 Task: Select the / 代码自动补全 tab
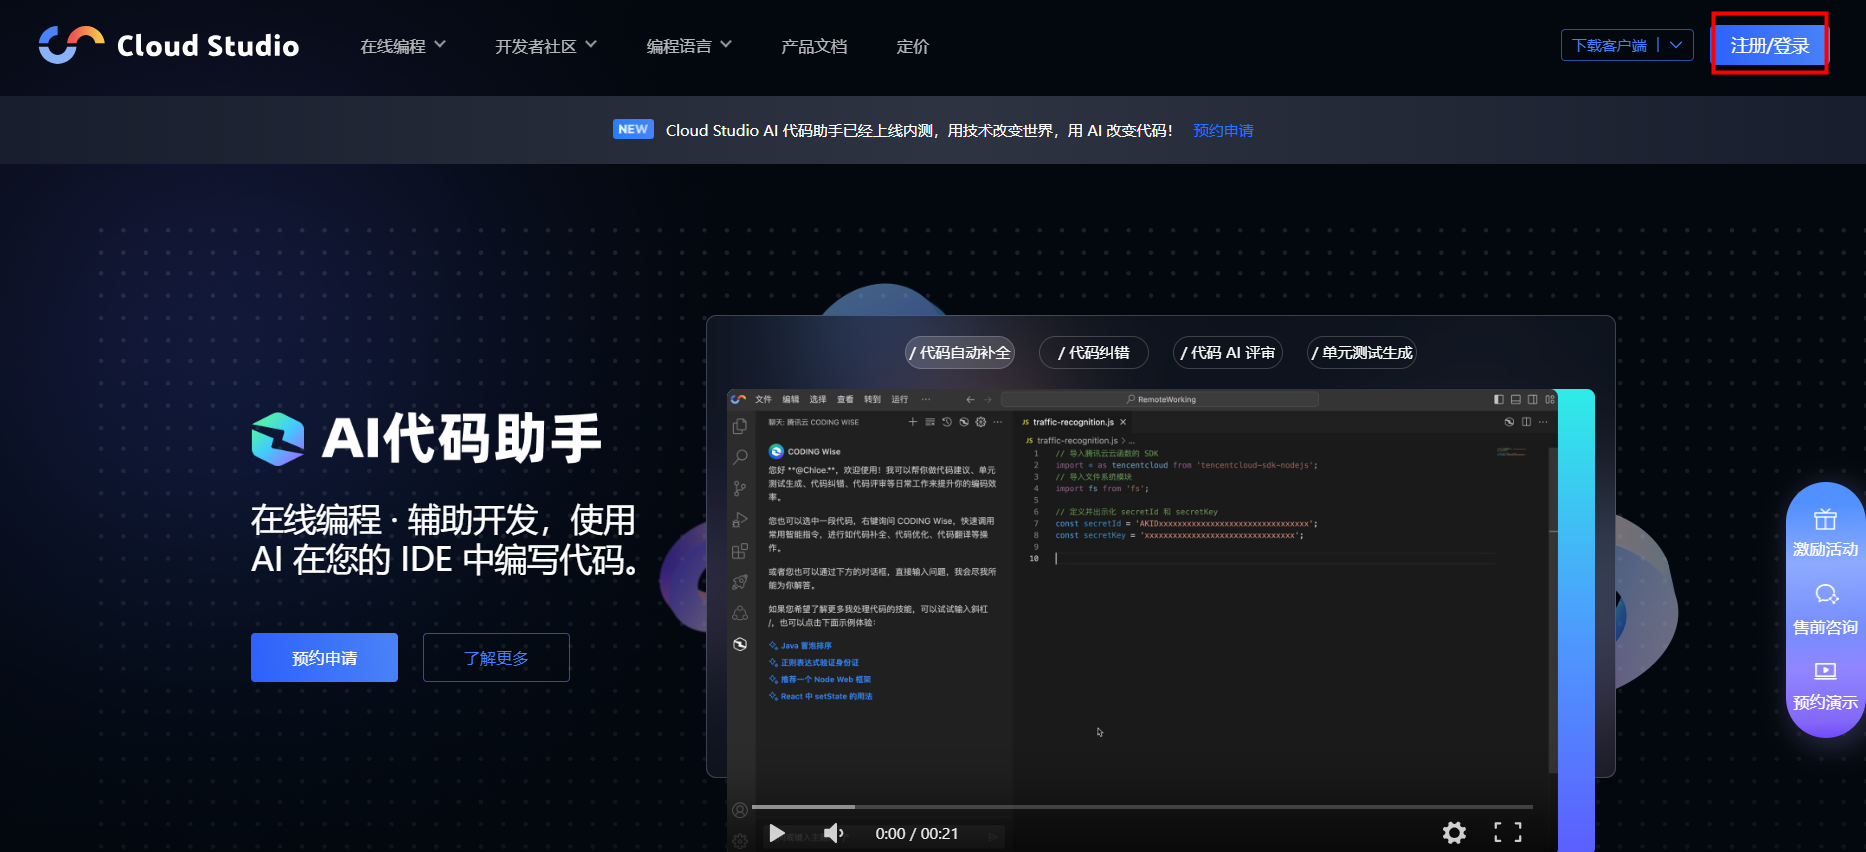pyautogui.click(x=960, y=352)
